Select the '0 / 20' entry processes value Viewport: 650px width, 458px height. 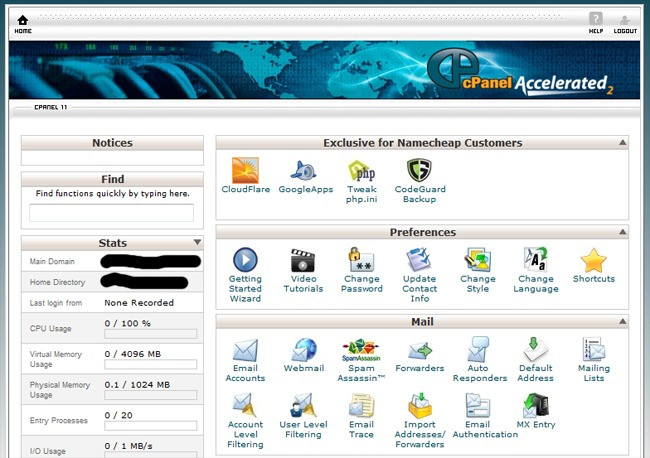119,415
